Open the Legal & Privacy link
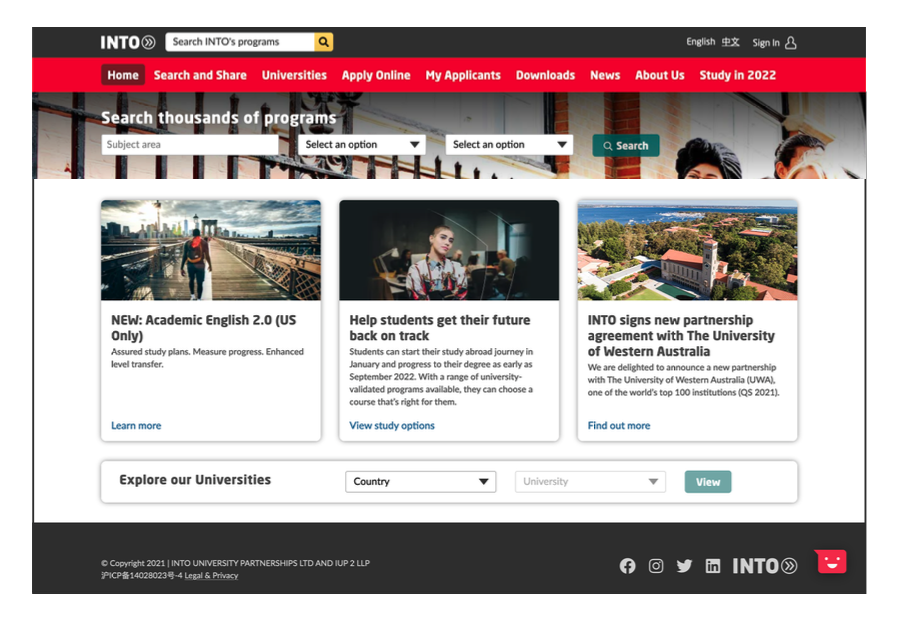 point(211,576)
